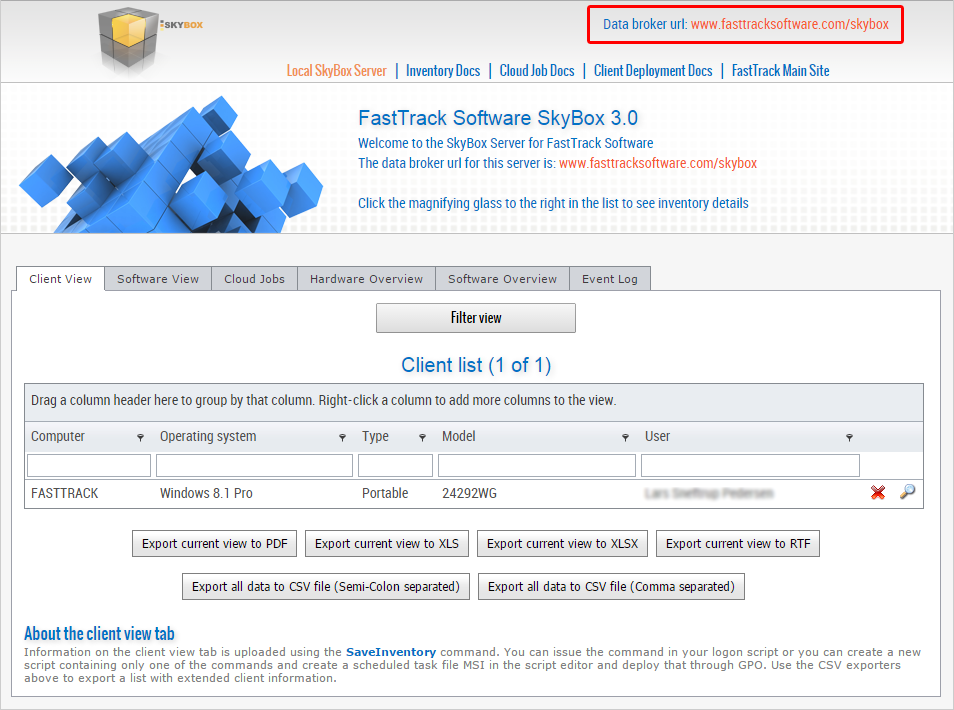Image resolution: width=954 pixels, height=710 pixels.
Task: Click the About the client view tab heading
Action: tap(99, 633)
